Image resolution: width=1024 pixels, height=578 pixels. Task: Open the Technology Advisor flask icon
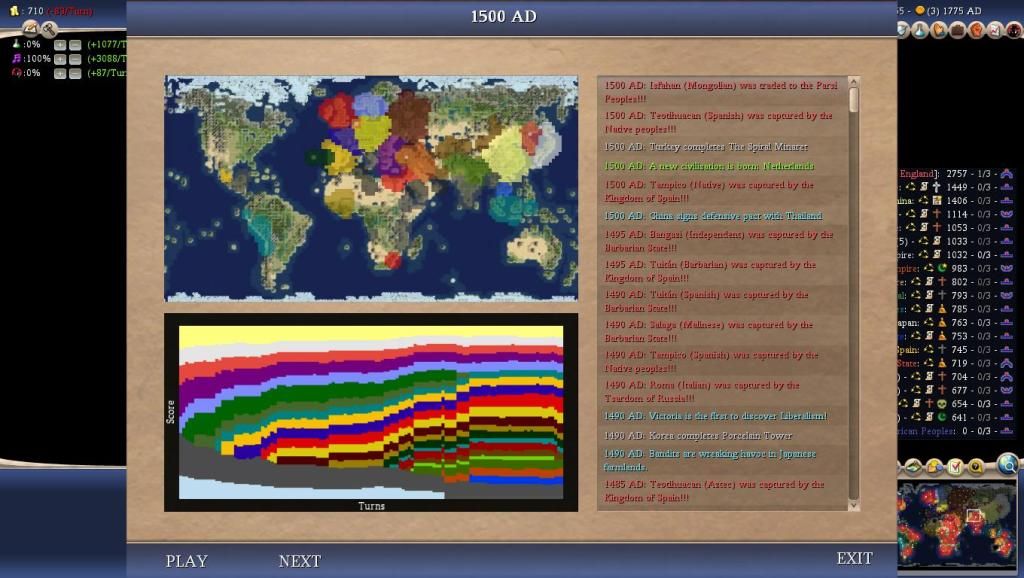click(921, 30)
